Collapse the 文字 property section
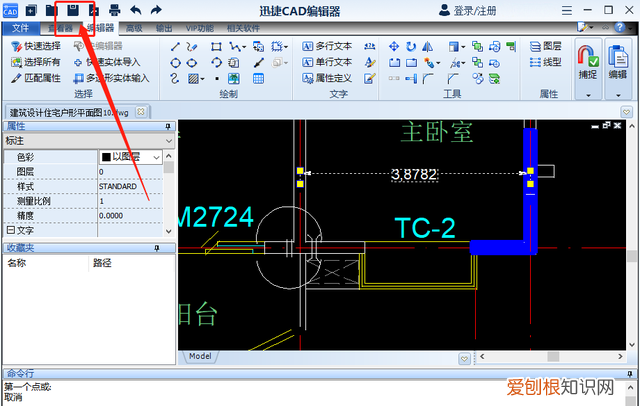Viewport: 640px width, 406px height. coord(10,230)
